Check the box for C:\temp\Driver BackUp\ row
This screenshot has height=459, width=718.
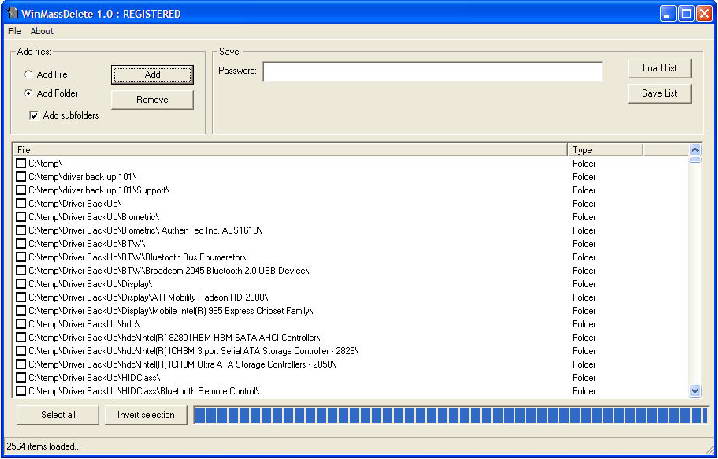pyautogui.click(x=21, y=203)
